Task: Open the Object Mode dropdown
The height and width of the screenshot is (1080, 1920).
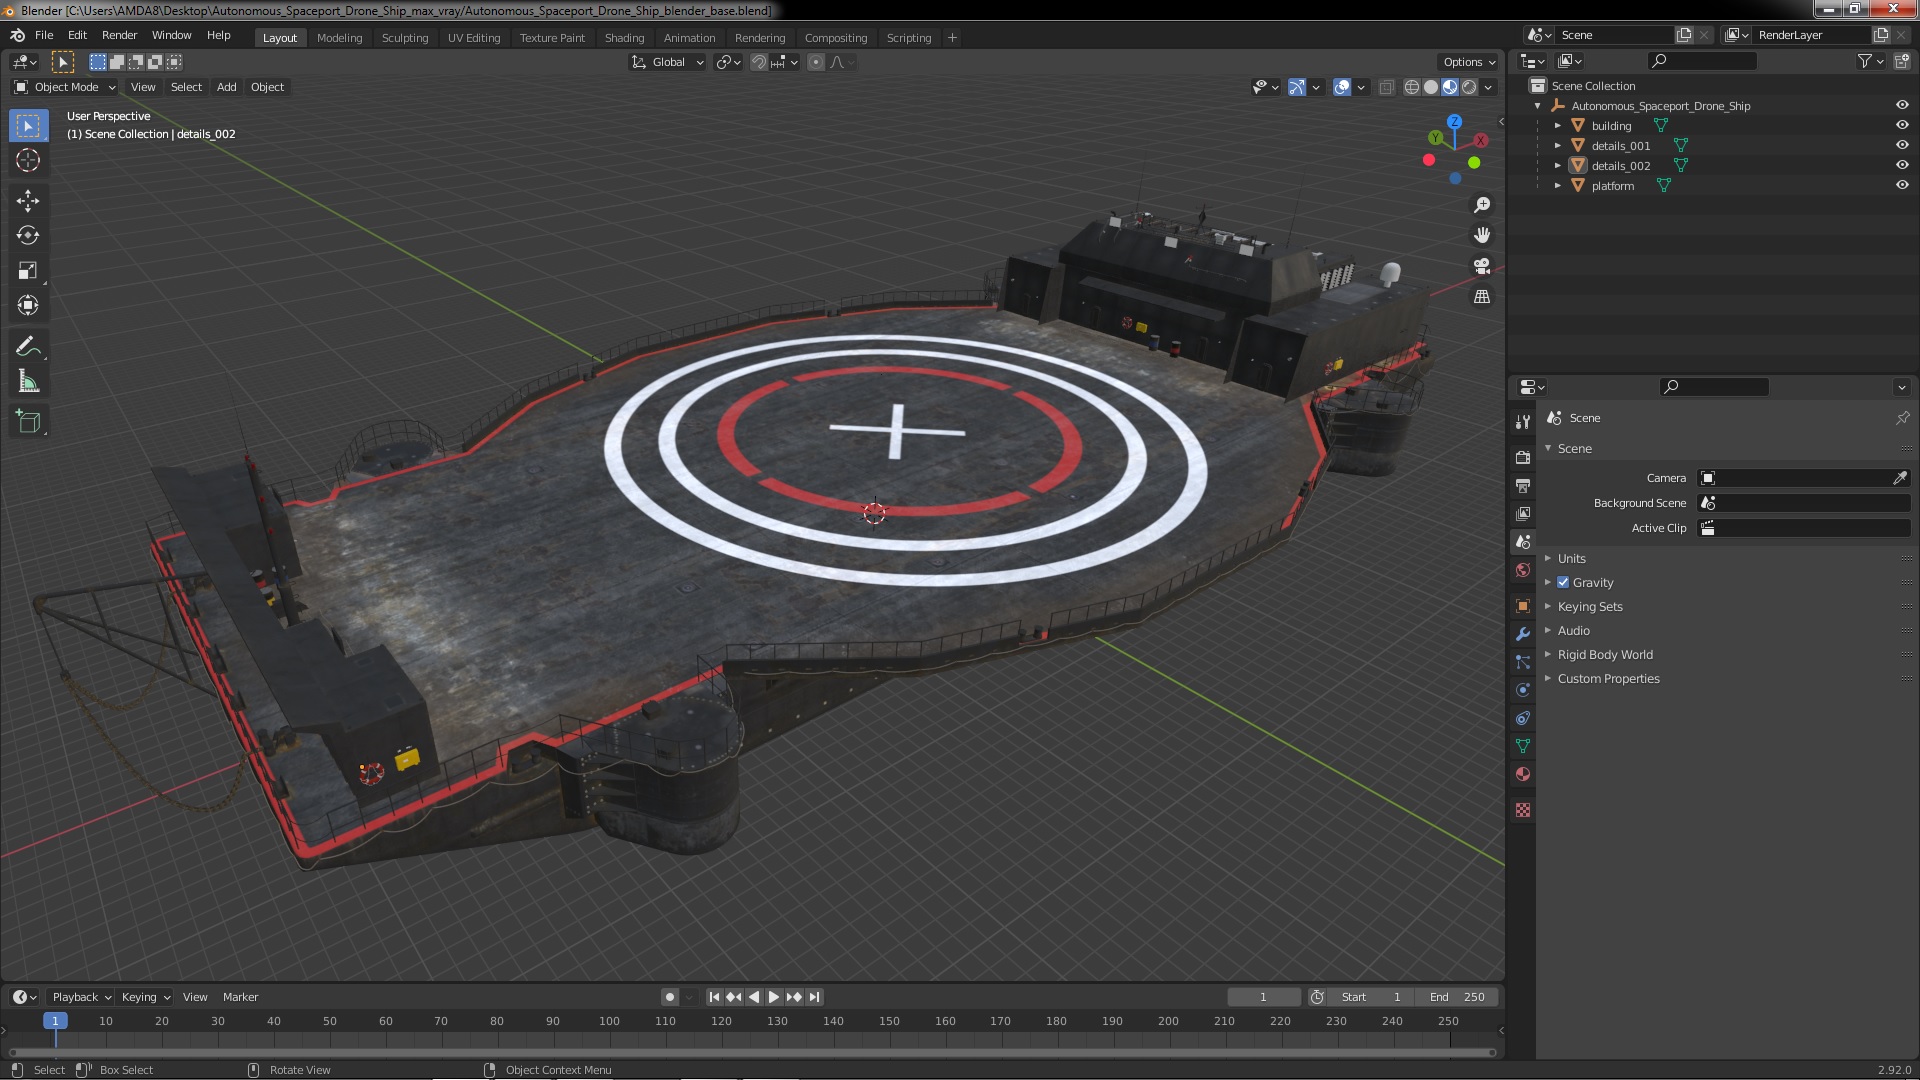Action: (66, 87)
